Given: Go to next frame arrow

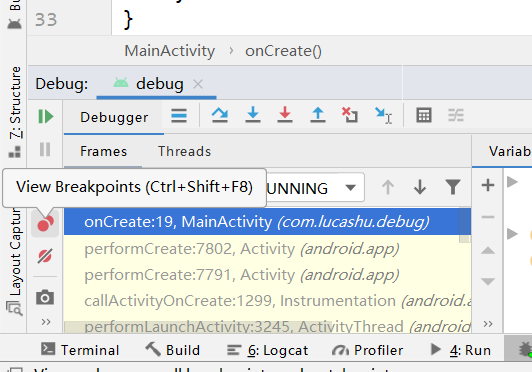Looking at the screenshot, I should (420, 187).
